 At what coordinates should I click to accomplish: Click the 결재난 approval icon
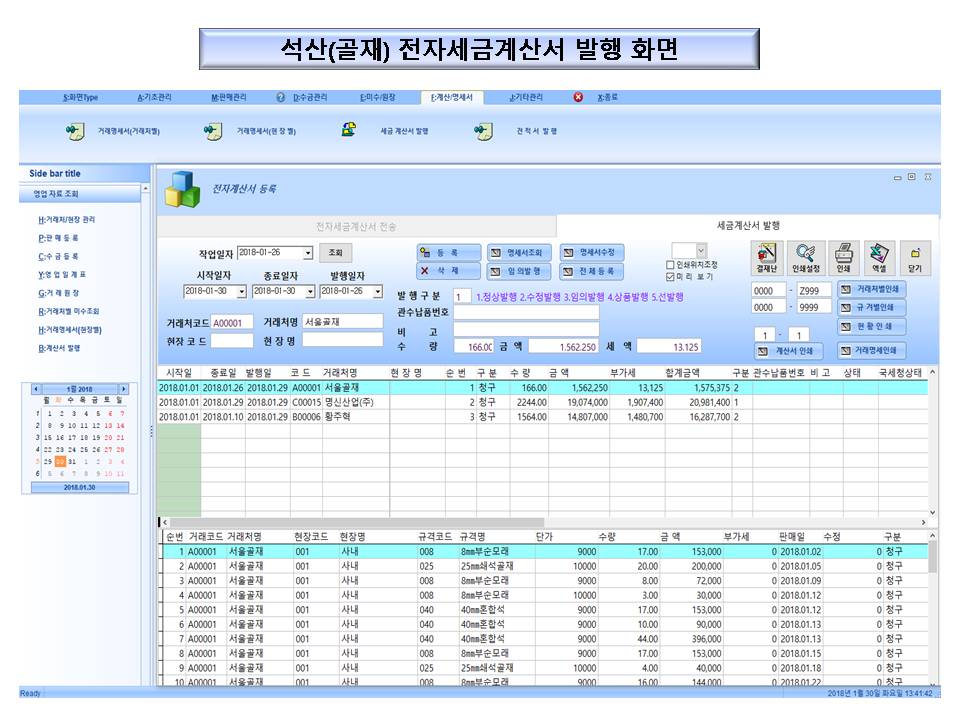coord(765,256)
